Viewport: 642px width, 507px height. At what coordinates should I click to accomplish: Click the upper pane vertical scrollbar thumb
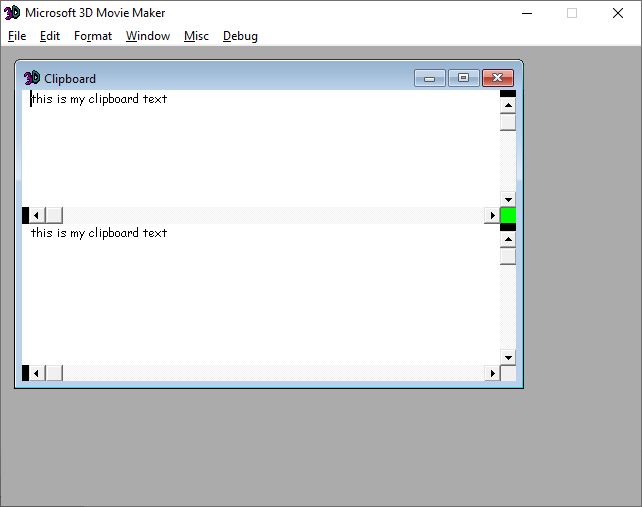508,122
